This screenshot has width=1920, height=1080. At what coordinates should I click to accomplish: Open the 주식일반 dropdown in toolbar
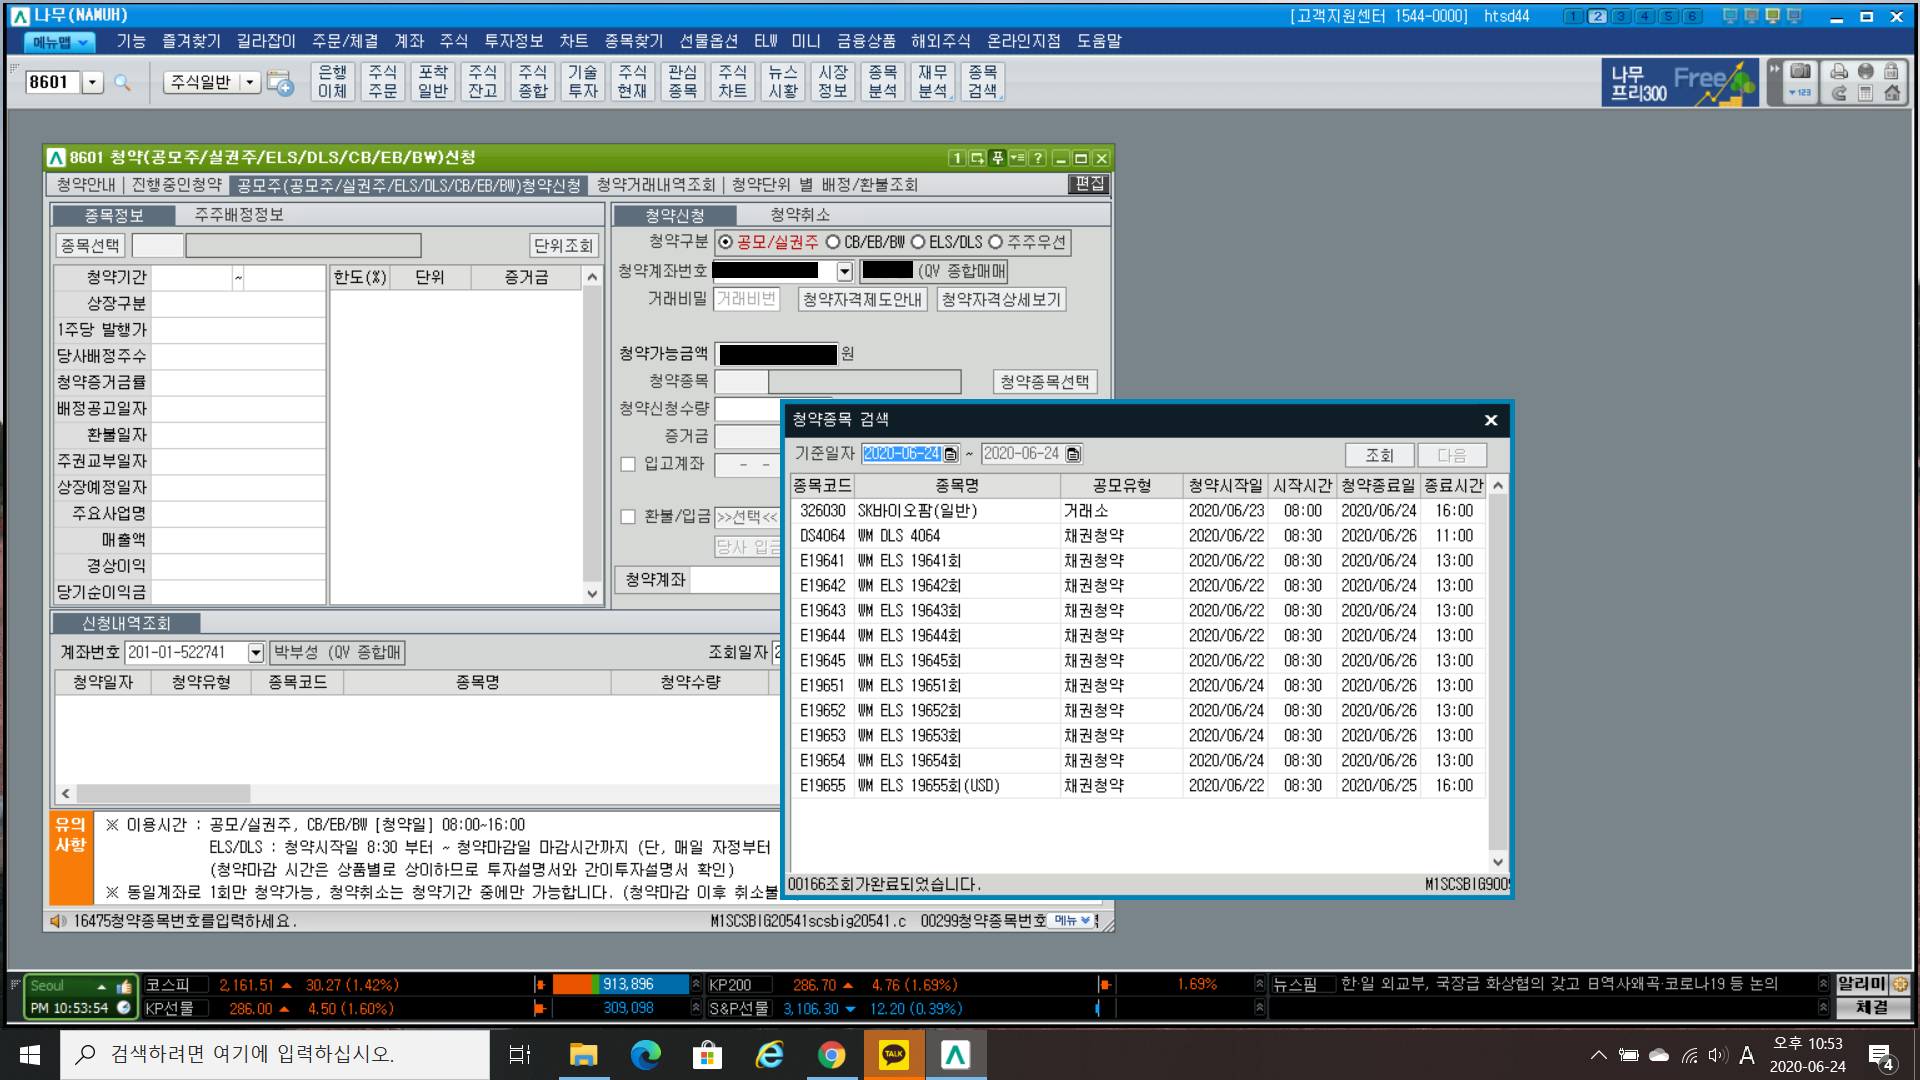click(250, 82)
